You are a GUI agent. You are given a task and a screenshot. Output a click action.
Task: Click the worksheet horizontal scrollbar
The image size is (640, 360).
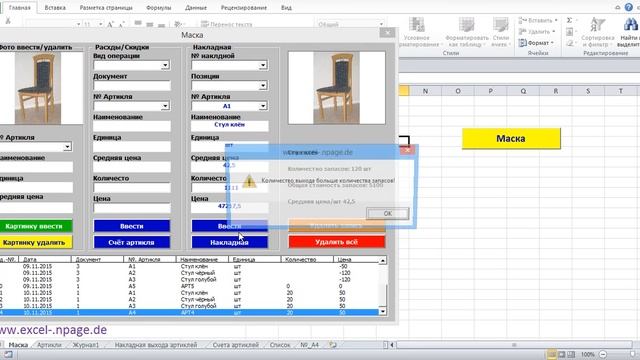pos(514,345)
